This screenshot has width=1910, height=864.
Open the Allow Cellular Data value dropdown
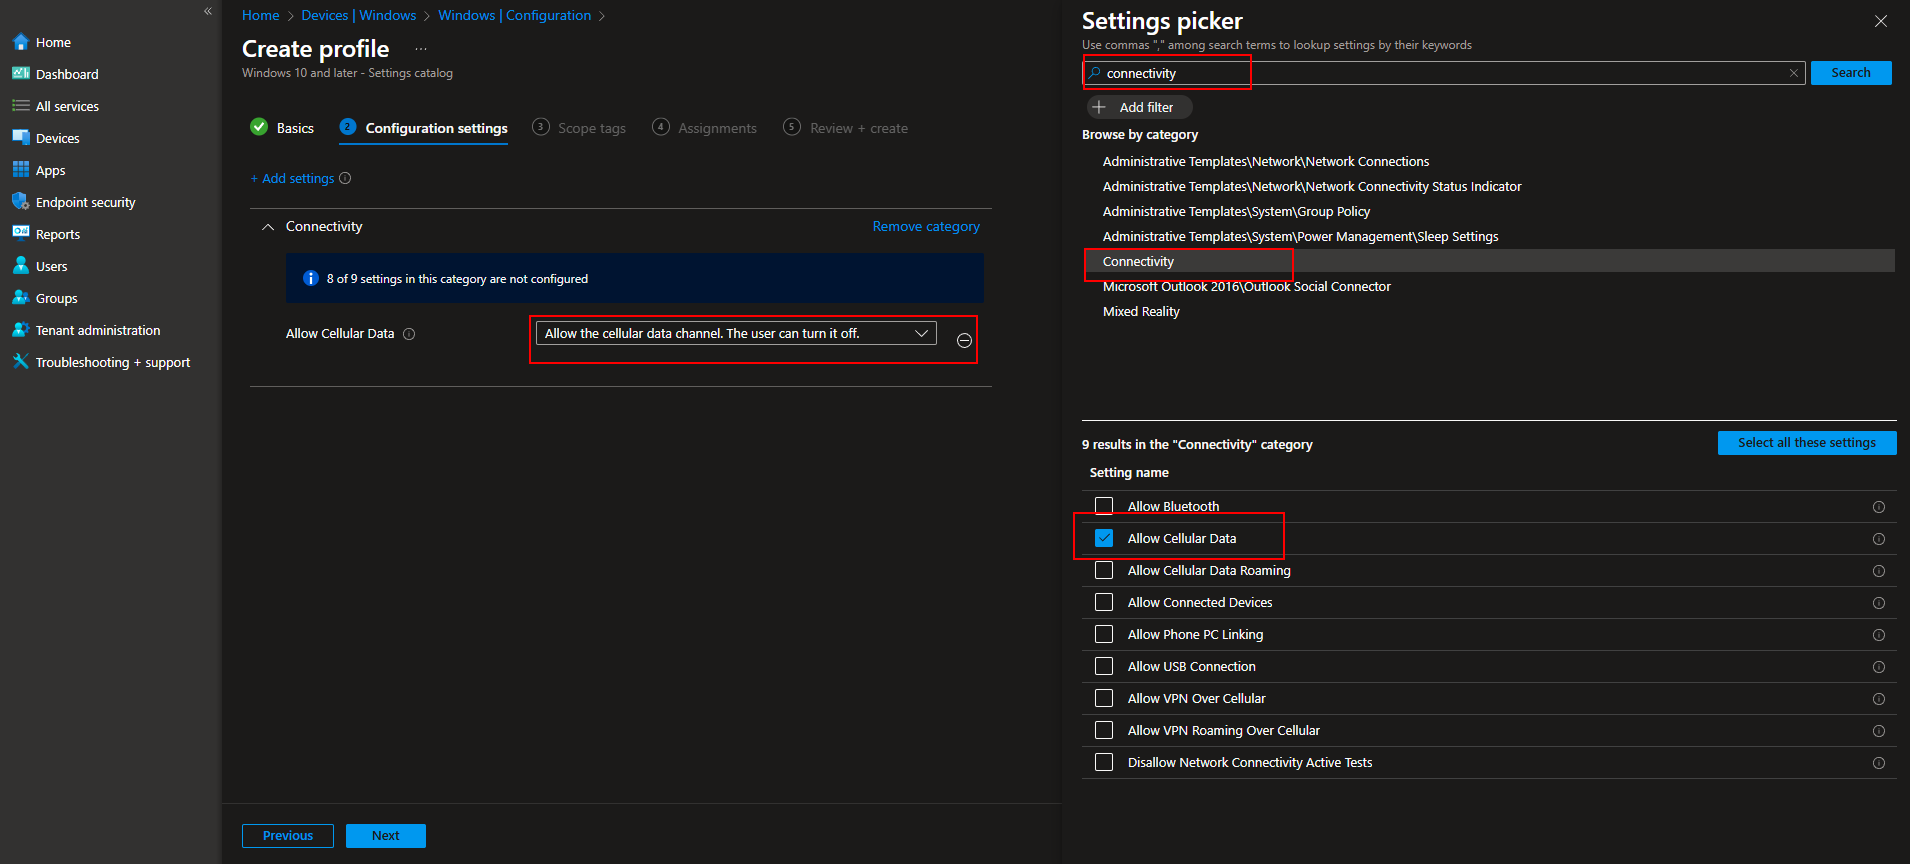(736, 333)
